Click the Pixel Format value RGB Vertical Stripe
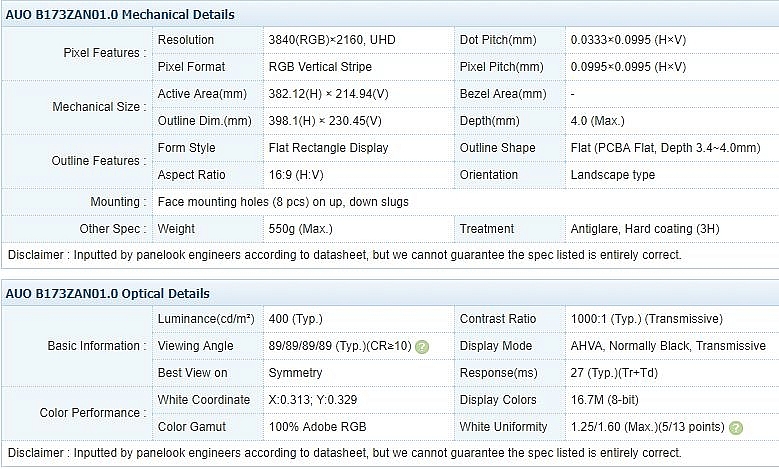The width and height of the screenshot is (779, 469). pos(320,67)
